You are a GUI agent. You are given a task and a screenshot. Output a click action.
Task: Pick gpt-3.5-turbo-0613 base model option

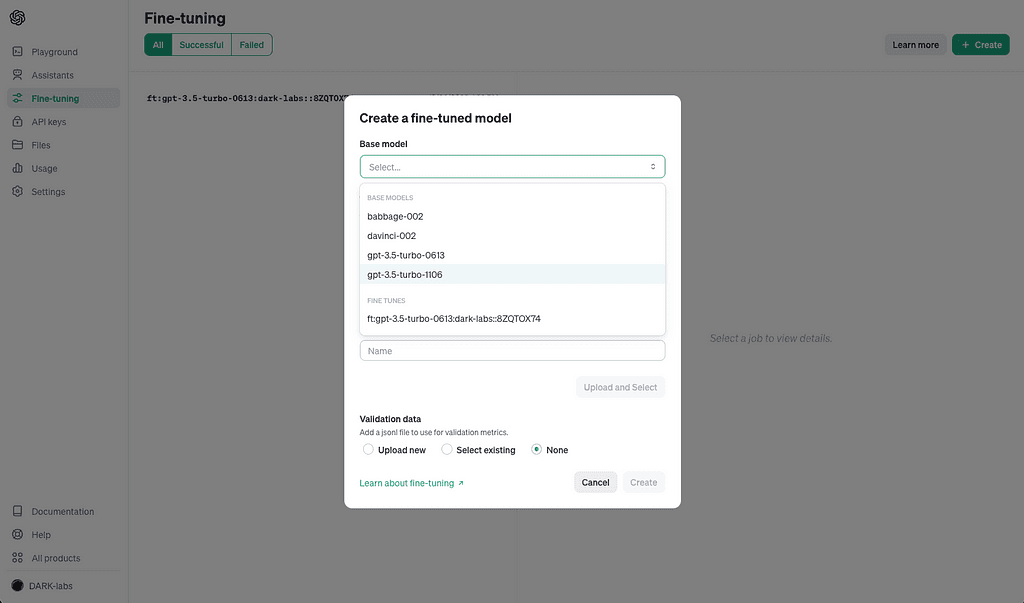pos(512,255)
